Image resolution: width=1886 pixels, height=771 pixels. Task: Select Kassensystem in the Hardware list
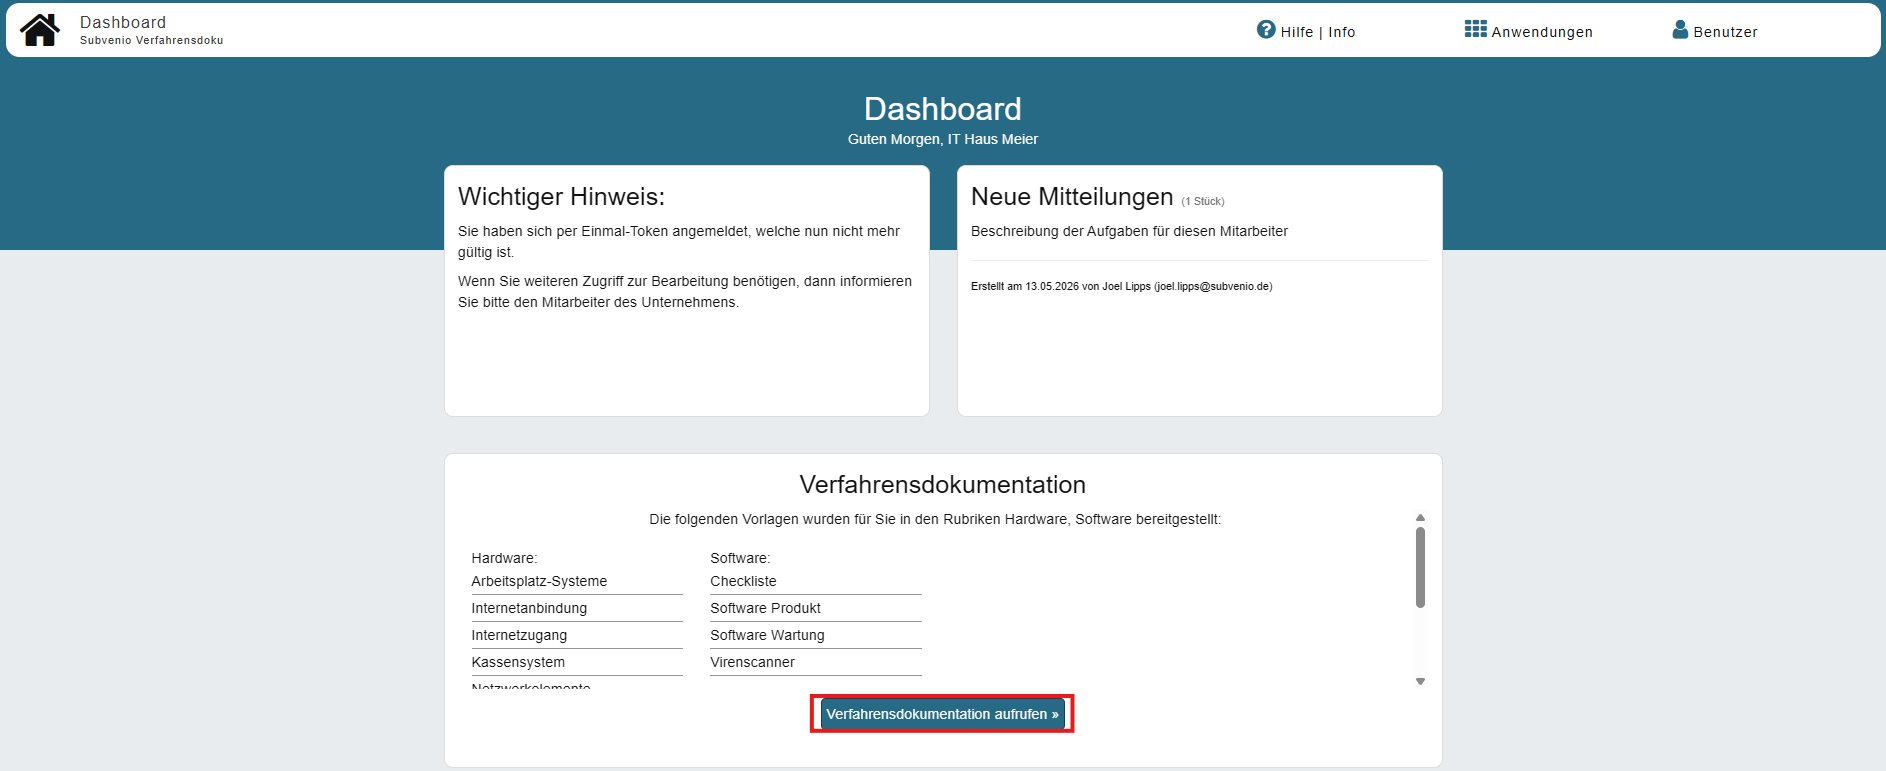[x=518, y=662]
